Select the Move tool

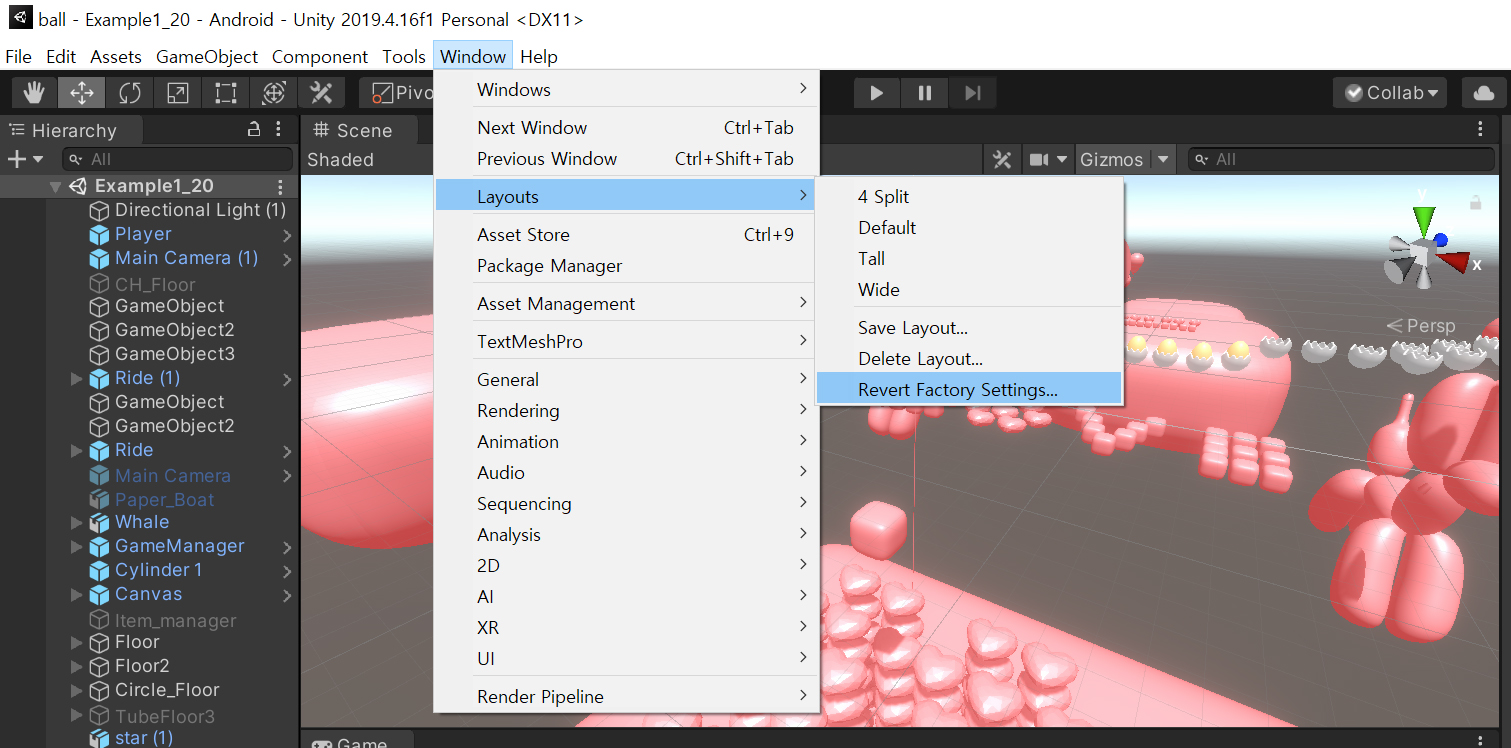[x=82, y=93]
